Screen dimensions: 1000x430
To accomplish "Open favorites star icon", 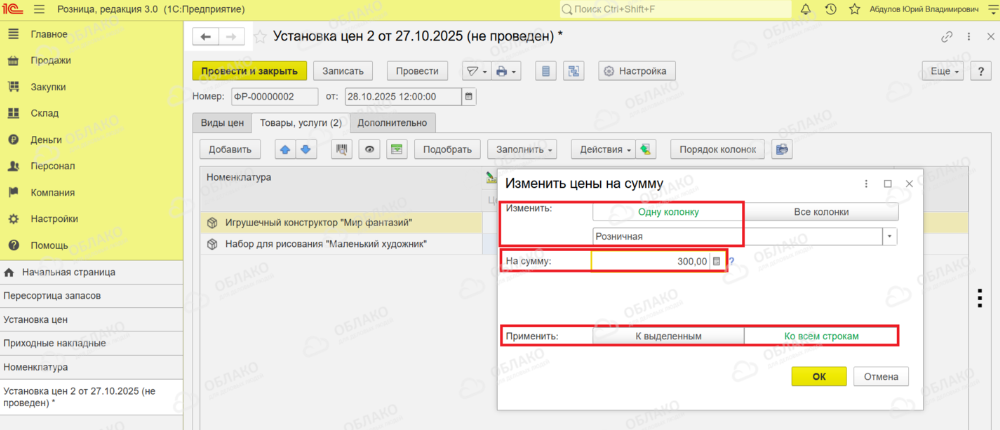I will tap(855, 10).
